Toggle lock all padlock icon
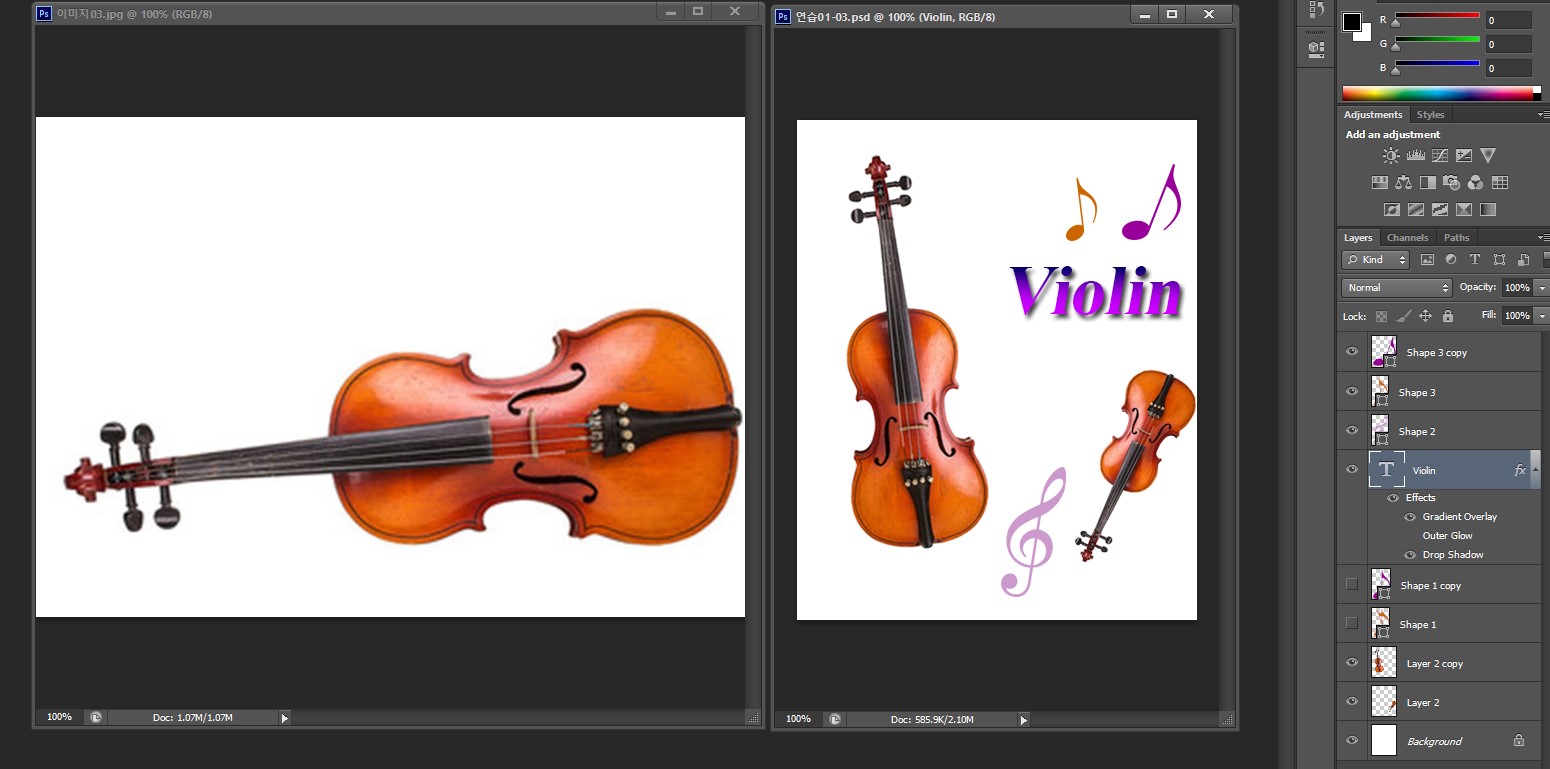This screenshot has height=769, width=1550. (1448, 316)
